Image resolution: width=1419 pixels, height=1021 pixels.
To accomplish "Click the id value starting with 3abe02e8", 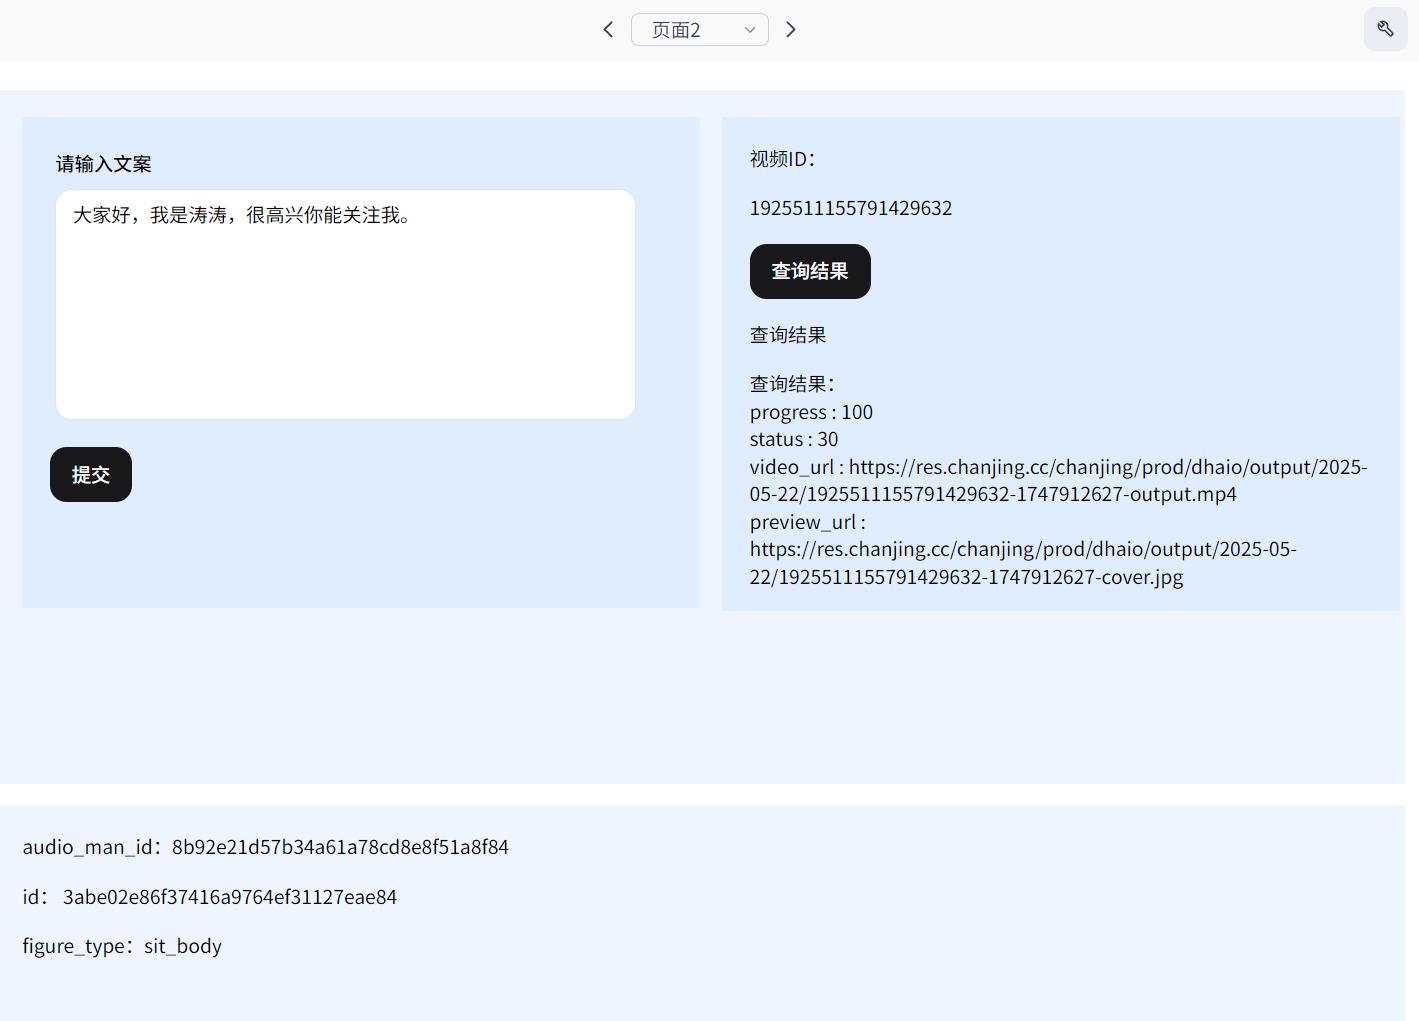I will pos(230,897).
